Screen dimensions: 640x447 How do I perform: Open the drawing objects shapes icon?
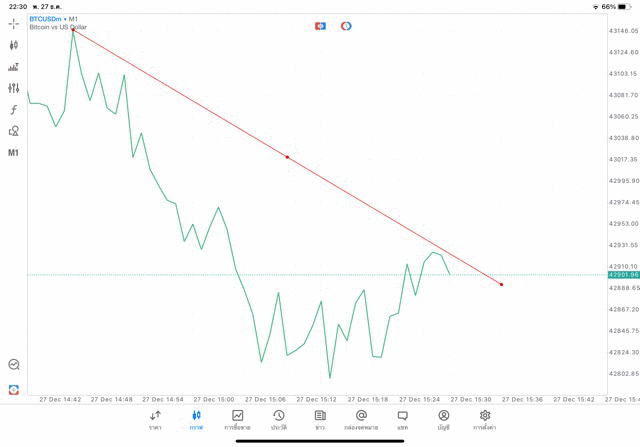13,131
